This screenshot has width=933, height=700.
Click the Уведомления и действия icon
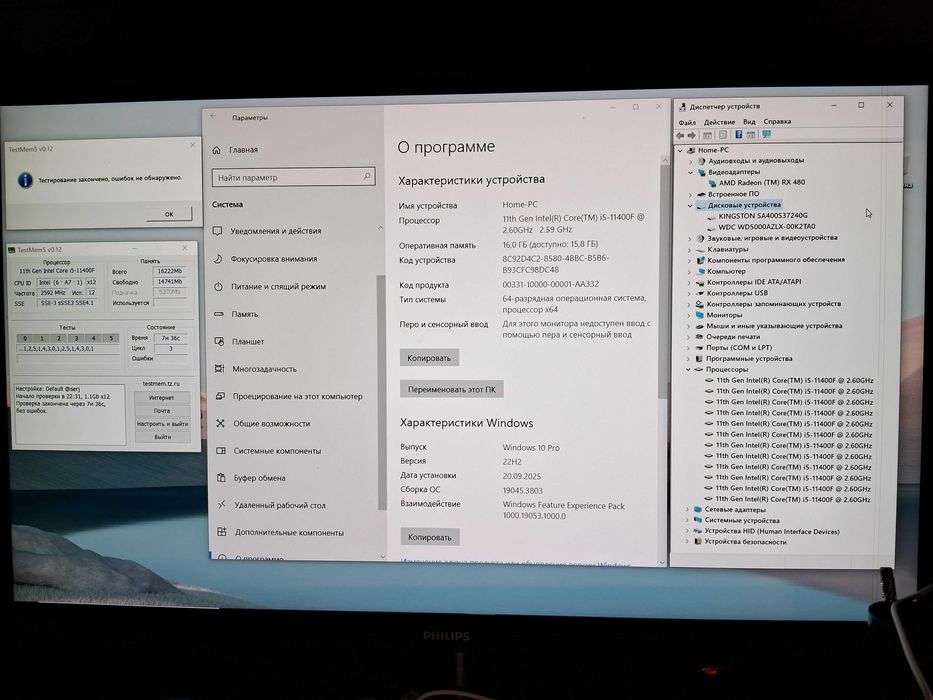[x=217, y=230]
